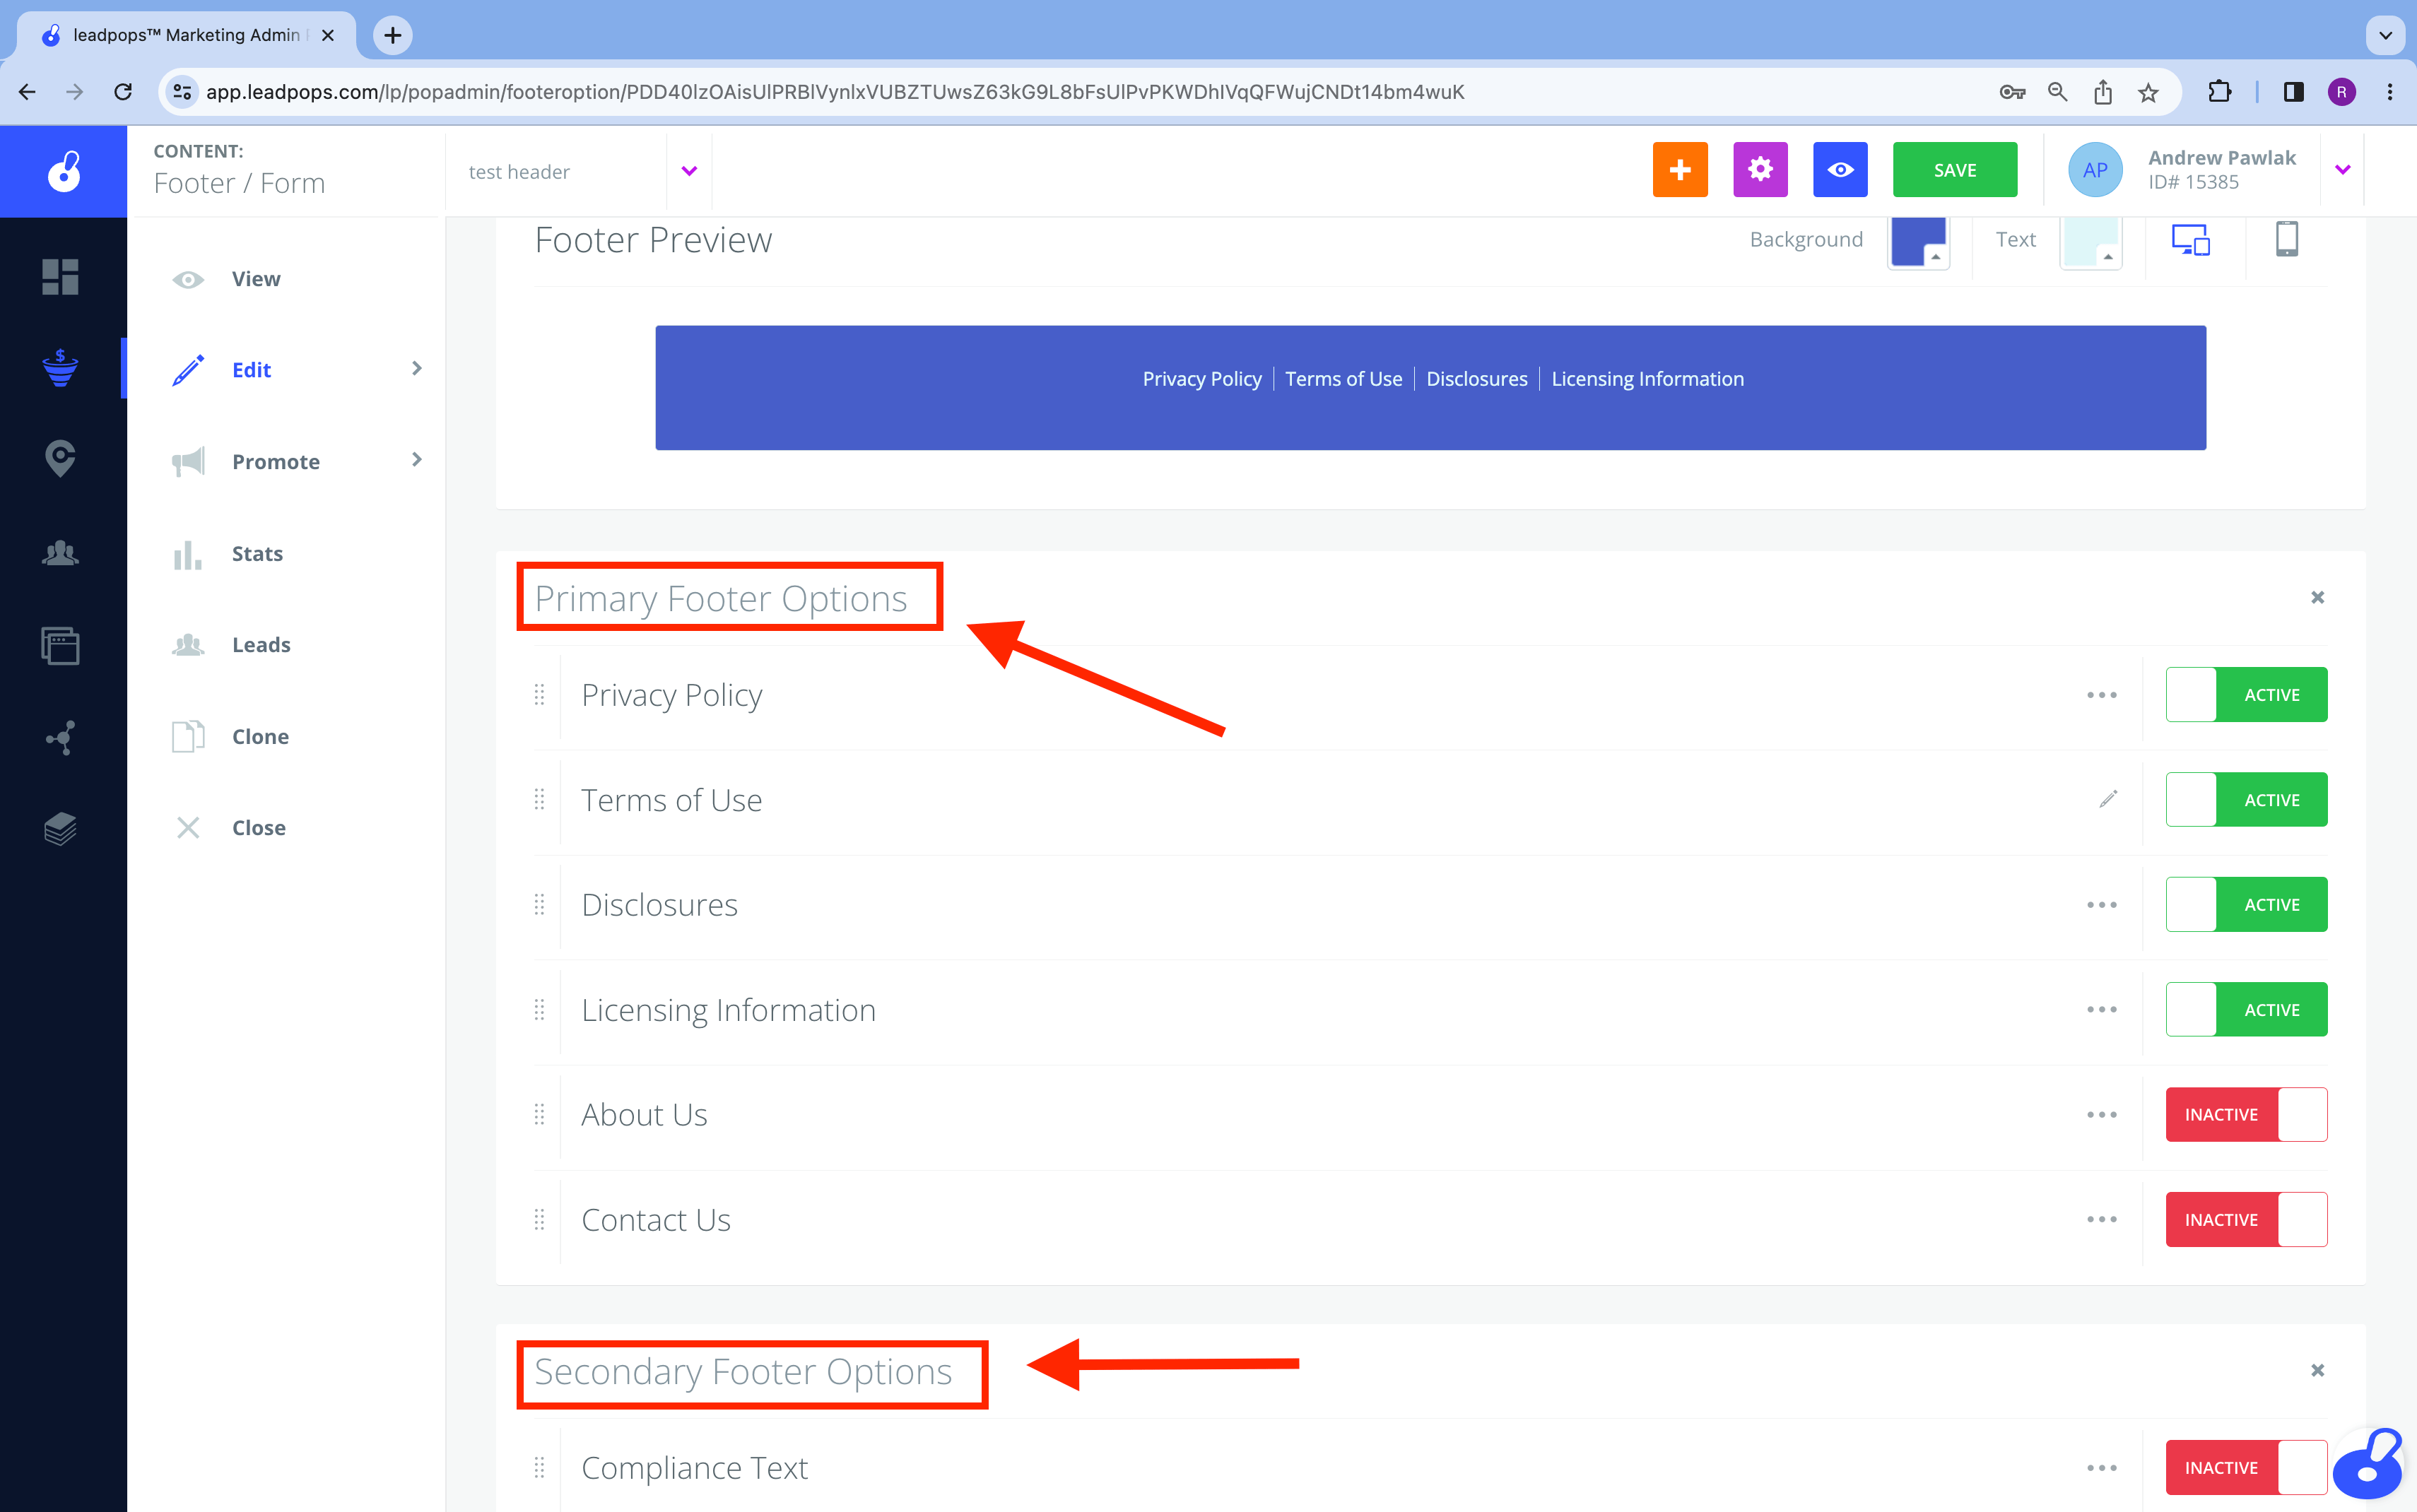Image resolution: width=2417 pixels, height=1512 pixels.
Task: Open the purple gear settings button
Action: [1760, 170]
